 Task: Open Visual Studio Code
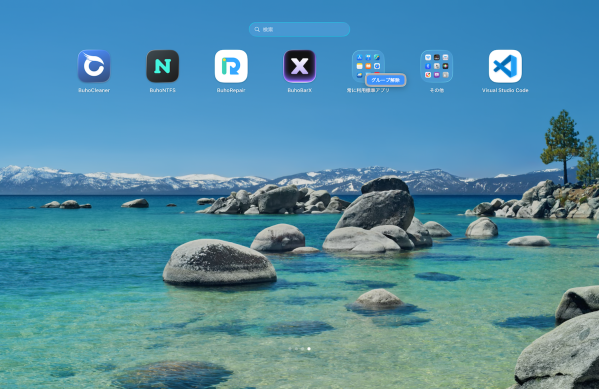505,66
